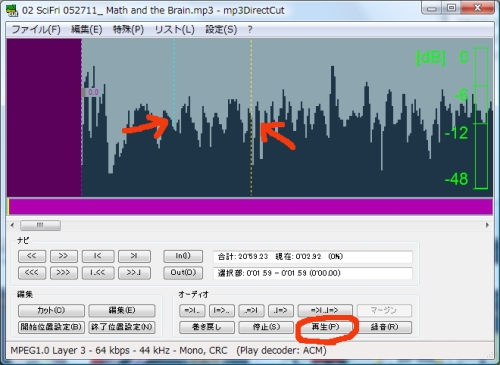
Task: Open the ? help menu
Action: coord(250,30)
